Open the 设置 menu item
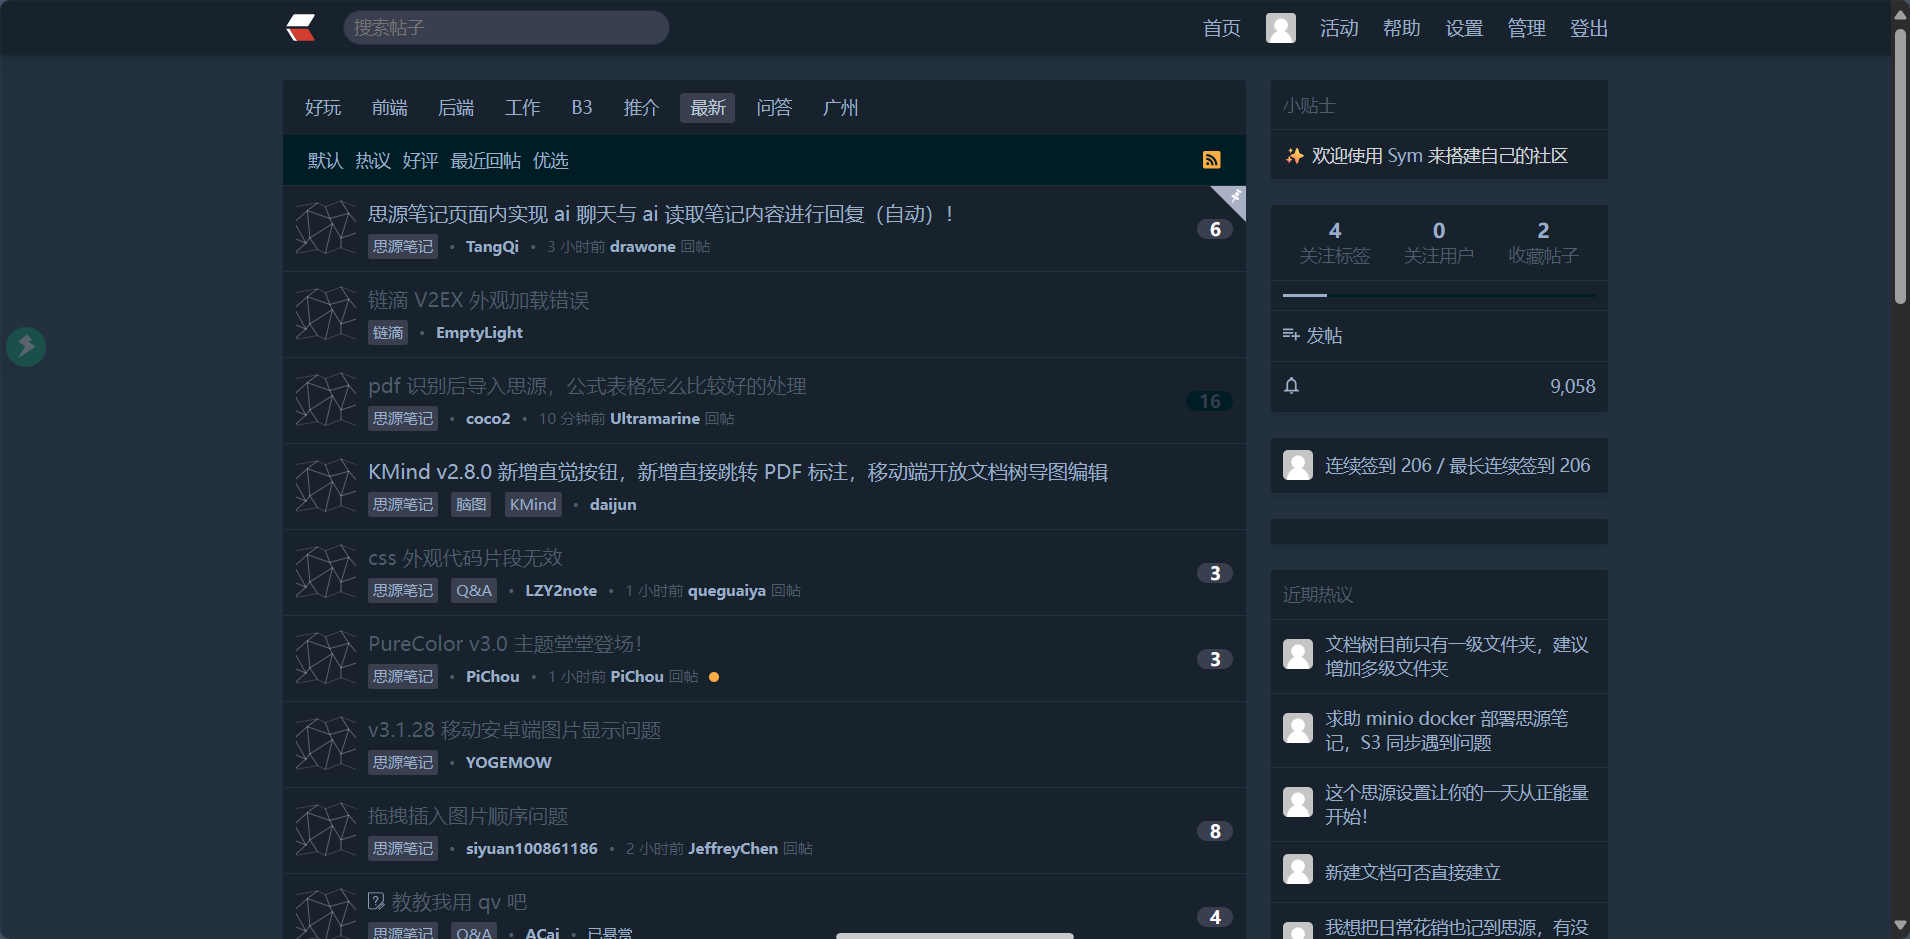 coord(1463,28)
